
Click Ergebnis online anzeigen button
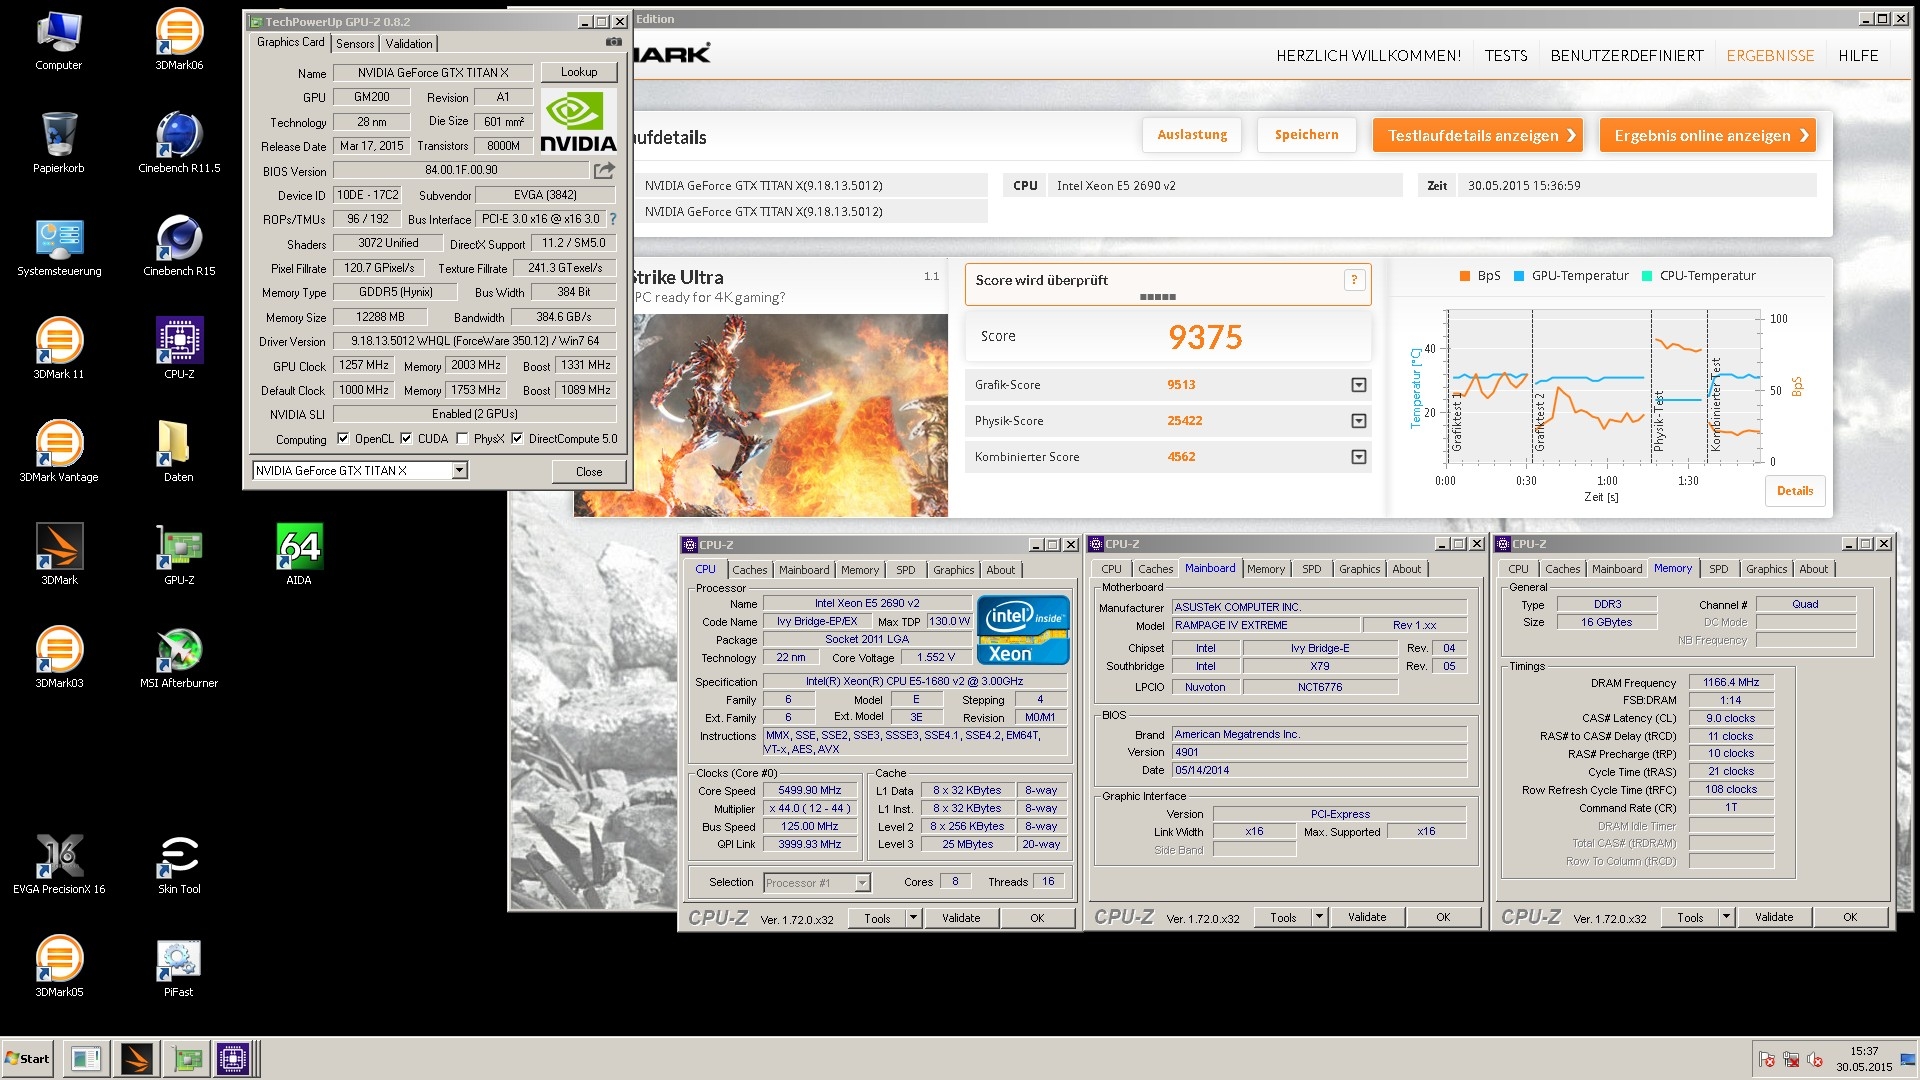(1707, 135)
